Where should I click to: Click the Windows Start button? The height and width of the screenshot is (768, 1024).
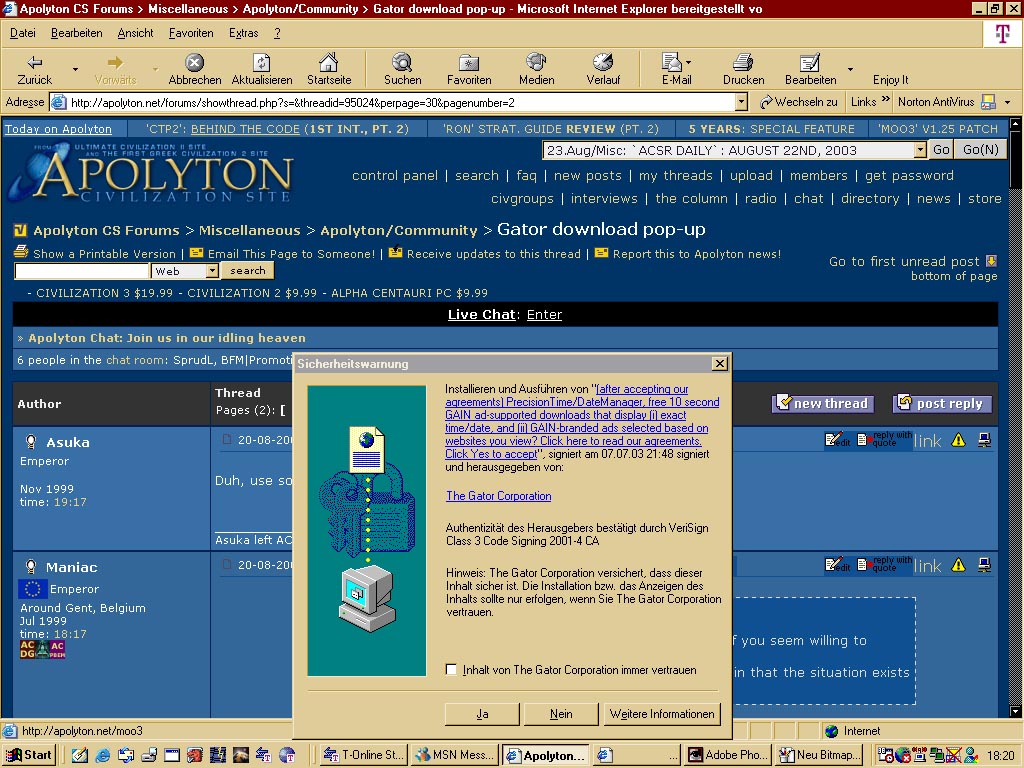pos(29,755)
